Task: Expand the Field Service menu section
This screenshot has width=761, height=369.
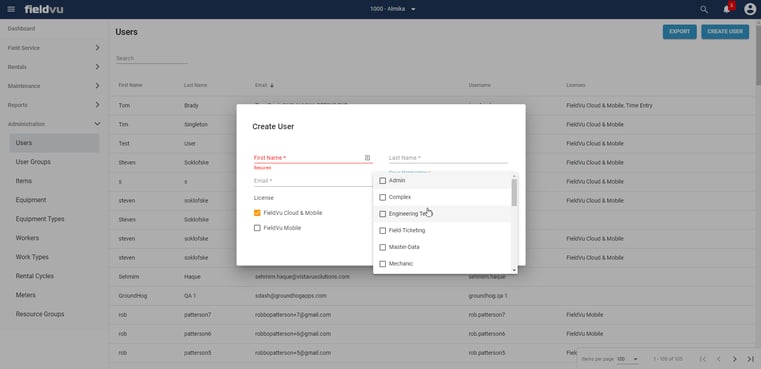Action: [x=54, y=48]
